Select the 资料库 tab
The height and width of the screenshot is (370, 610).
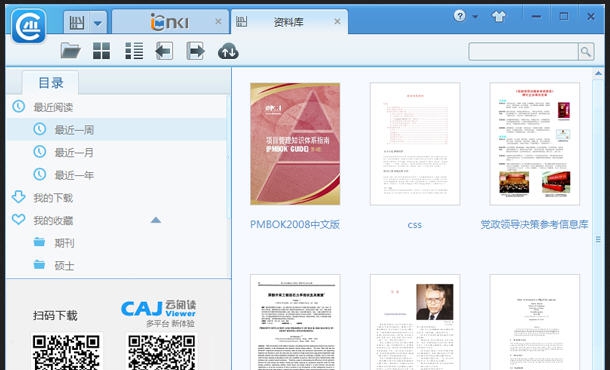(x=288, y=22)
